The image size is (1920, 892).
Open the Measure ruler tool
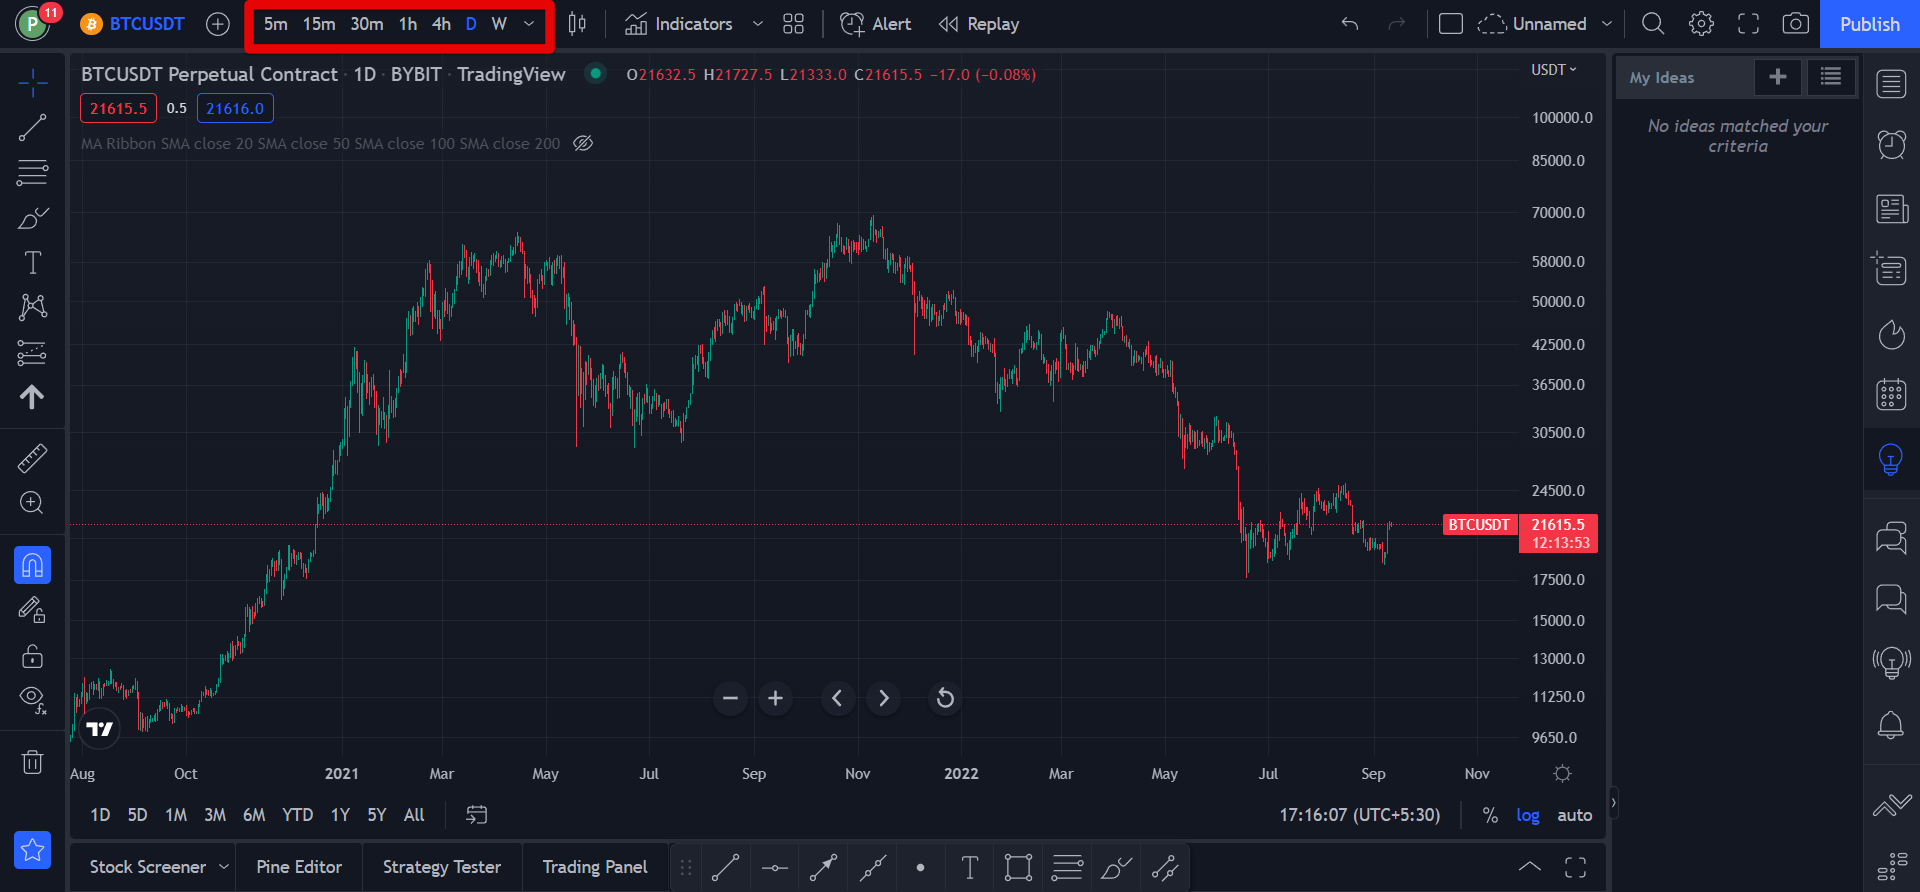32,459
